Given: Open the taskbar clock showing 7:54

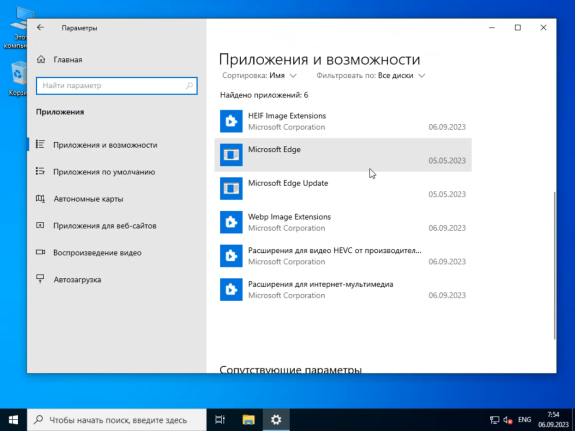Looking at the screenshot, I should coord(553,420).
